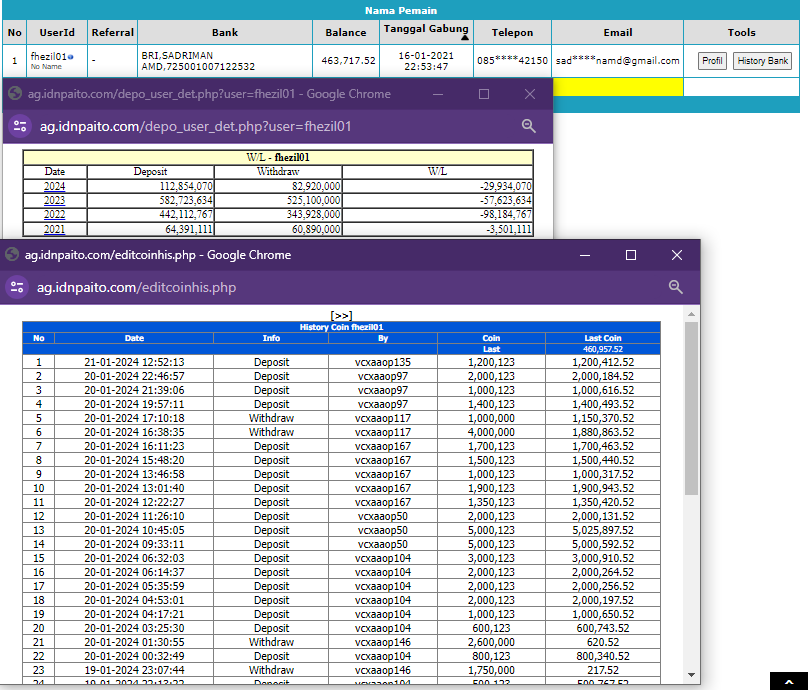The width and height of the screenshot is (808, 690).
Task: Open History Bank for fhezil01
Action: point(762,61)
